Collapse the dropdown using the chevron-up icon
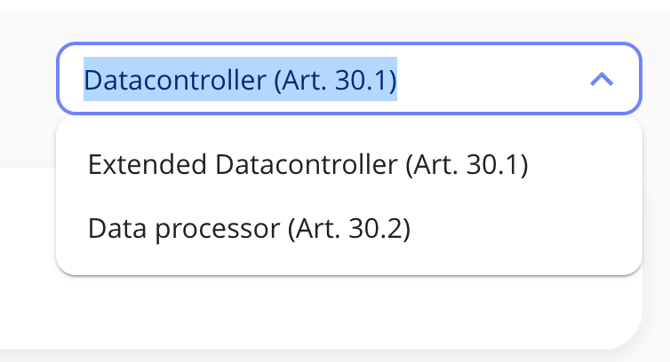The height and width of the screenshot is (362, 670). [x=602, y=79]
